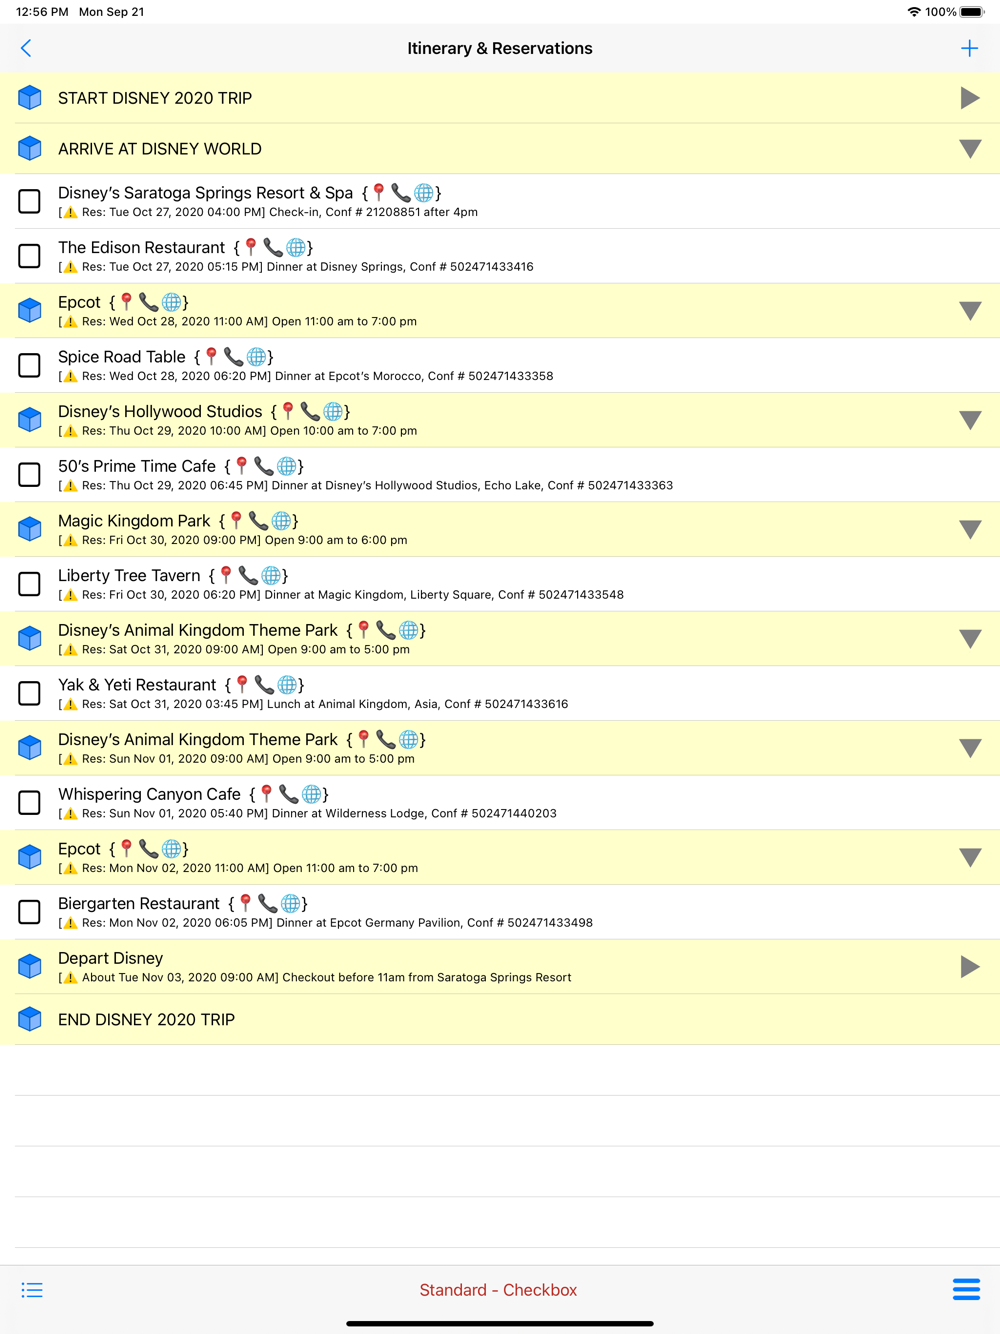Image resolution: width=1000 pixels, height=1334 pixels.
Task: Tap the blue cube beside START DISNEY 2020 TRIP
Action: [x=30, y=98]
